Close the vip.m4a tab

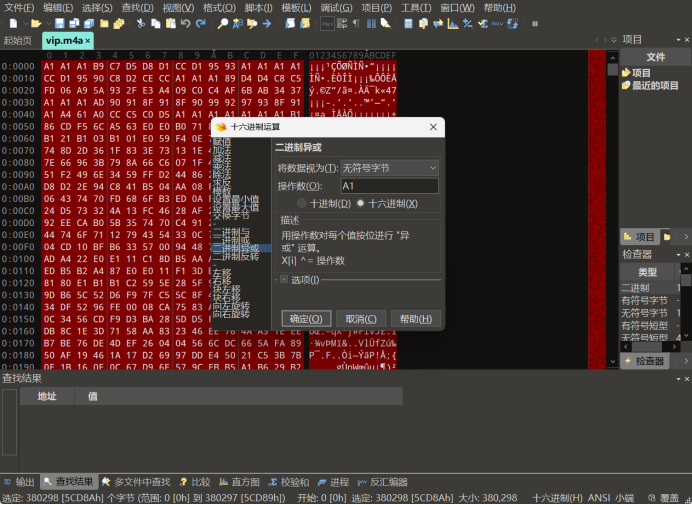(88, 41)
